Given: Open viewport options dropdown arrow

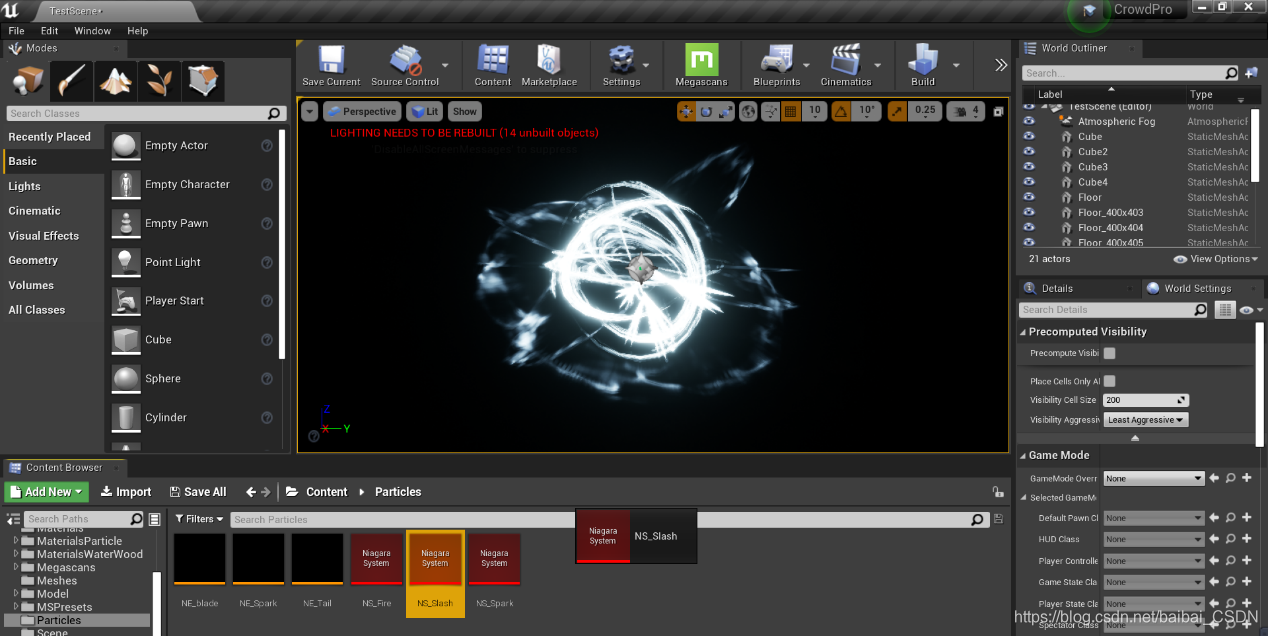Looking at the screenshot, I should [x=309, y=111].
